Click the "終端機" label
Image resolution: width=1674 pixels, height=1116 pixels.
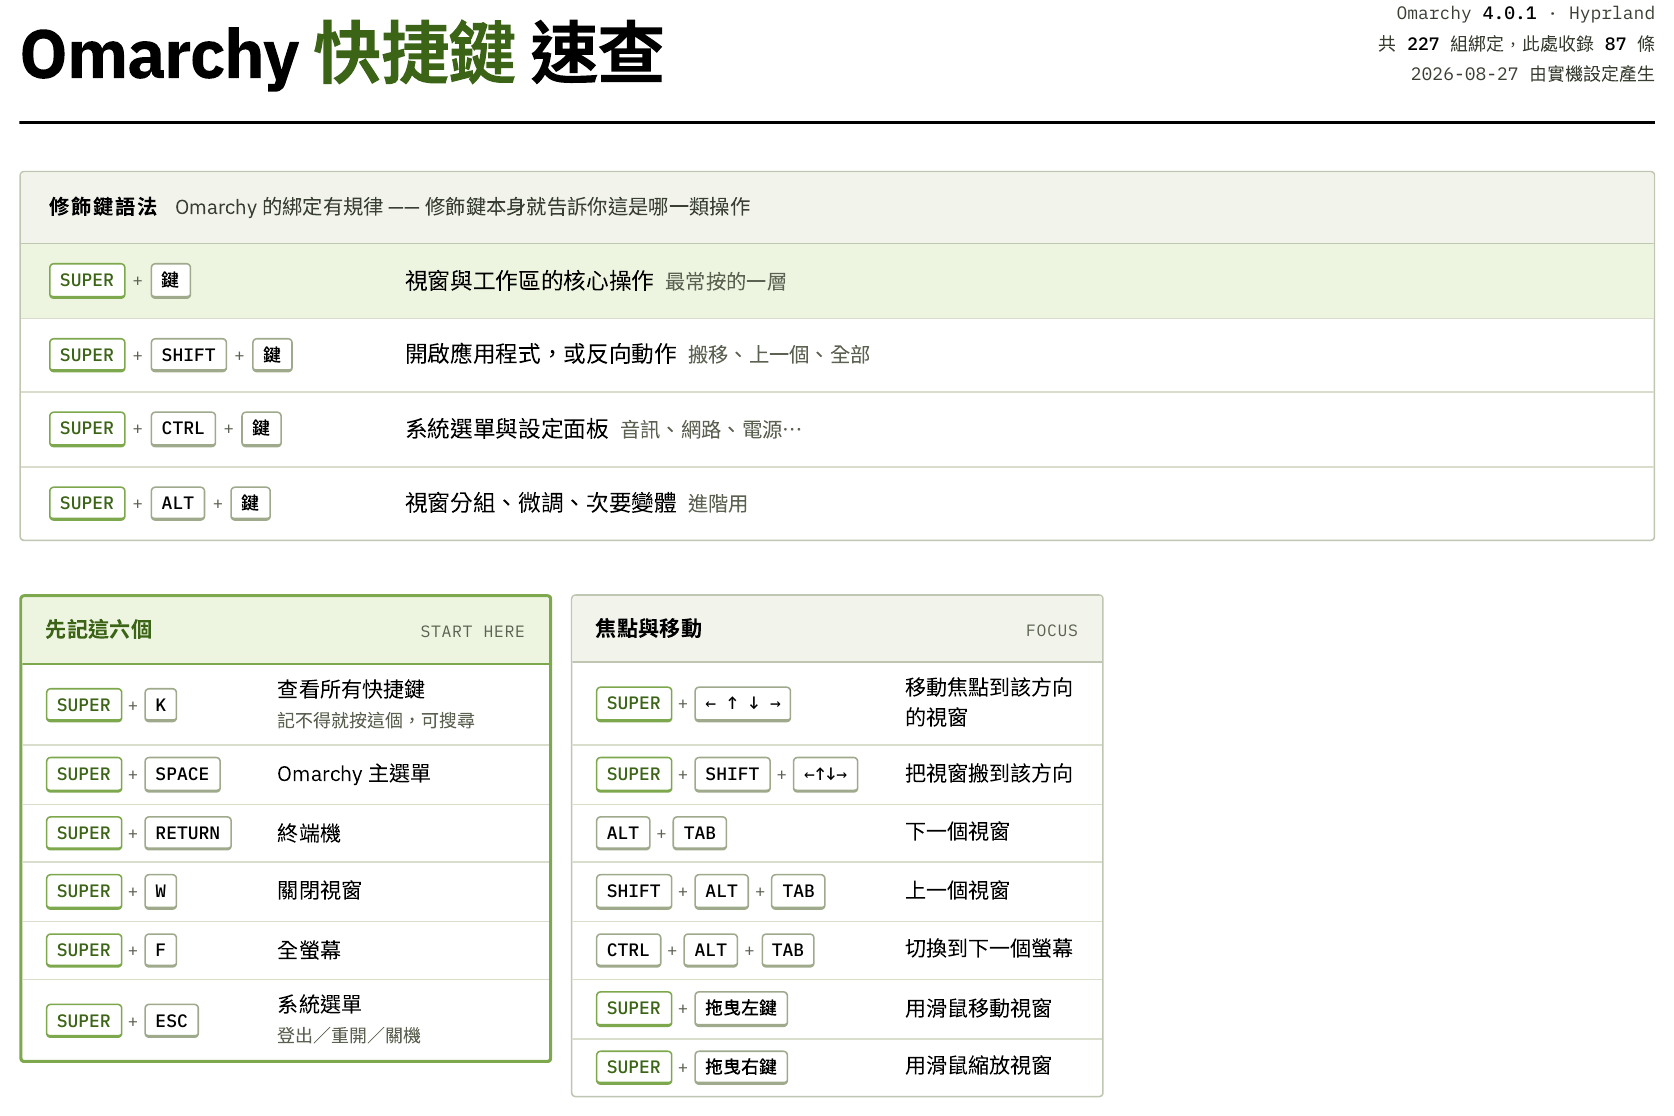[309, 833]
